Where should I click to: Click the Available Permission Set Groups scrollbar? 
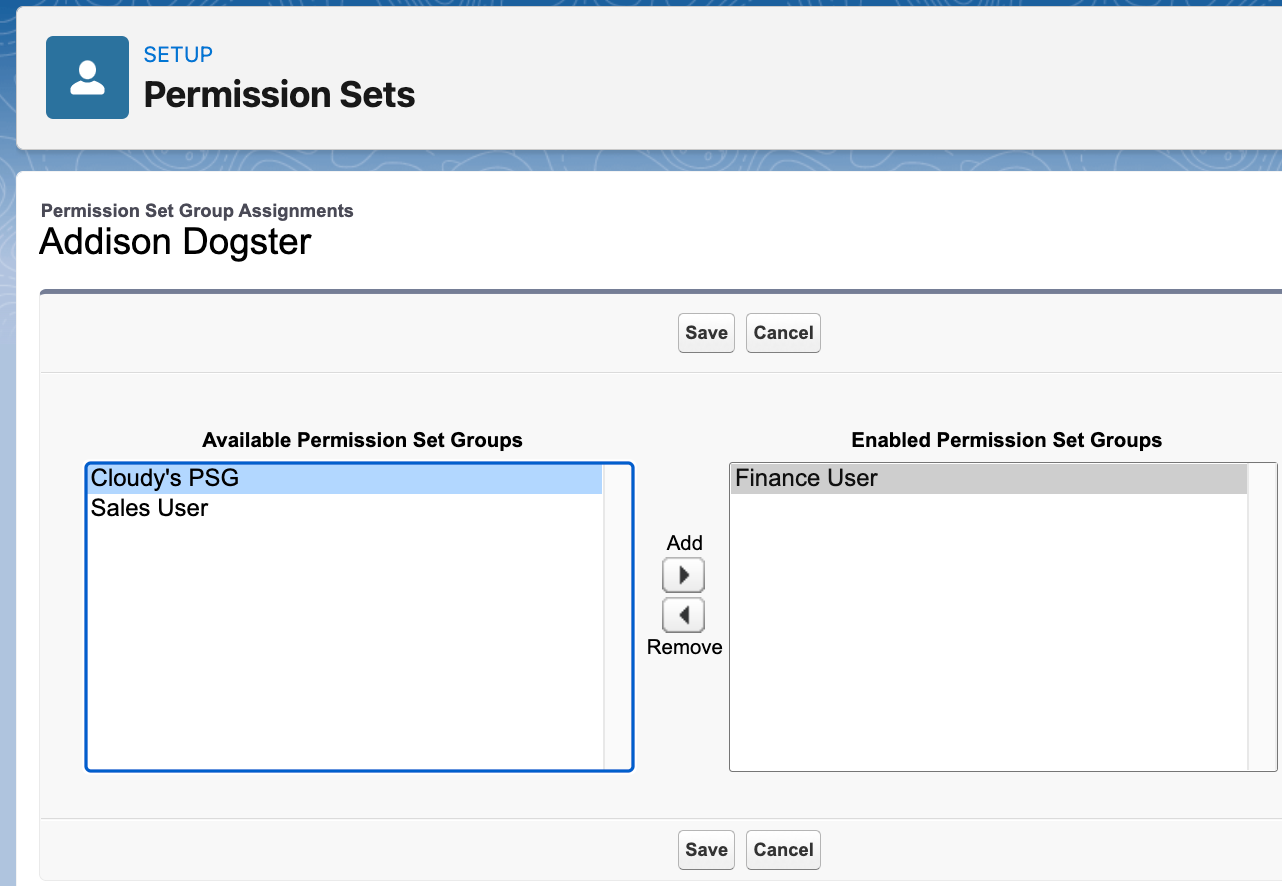[x=615, y=615]
